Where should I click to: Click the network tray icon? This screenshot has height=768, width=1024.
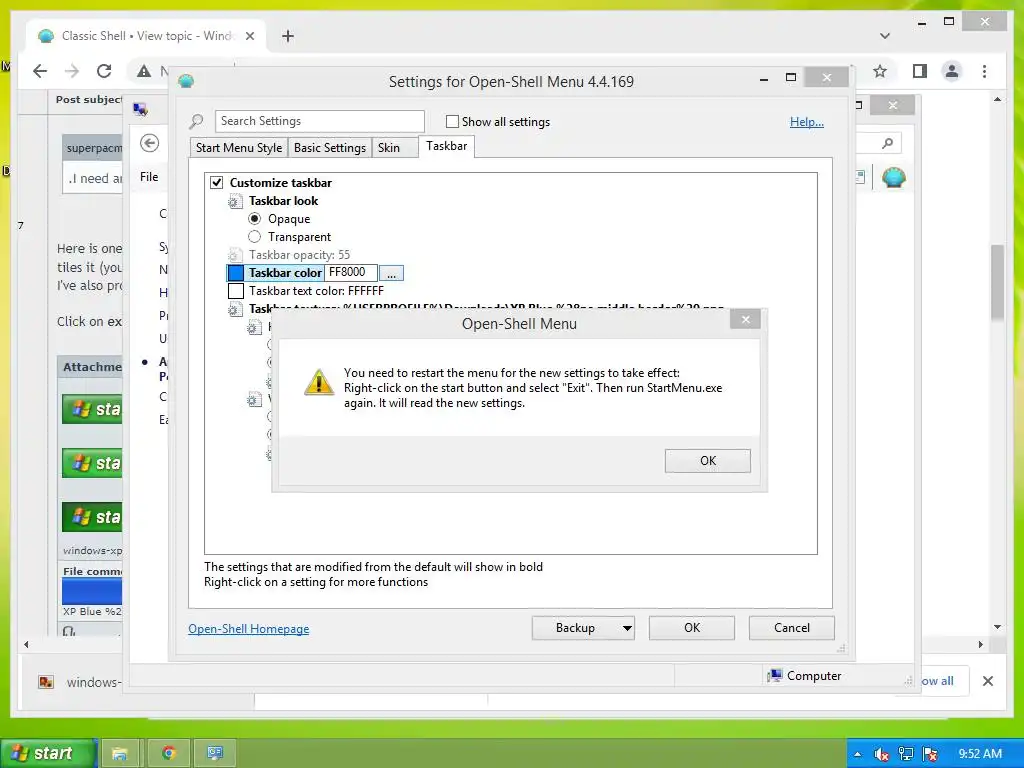tap(906, 754)
